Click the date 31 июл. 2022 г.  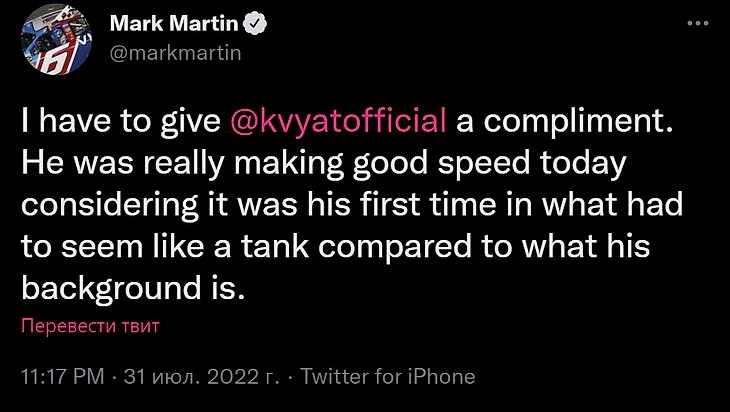point(202,377)
